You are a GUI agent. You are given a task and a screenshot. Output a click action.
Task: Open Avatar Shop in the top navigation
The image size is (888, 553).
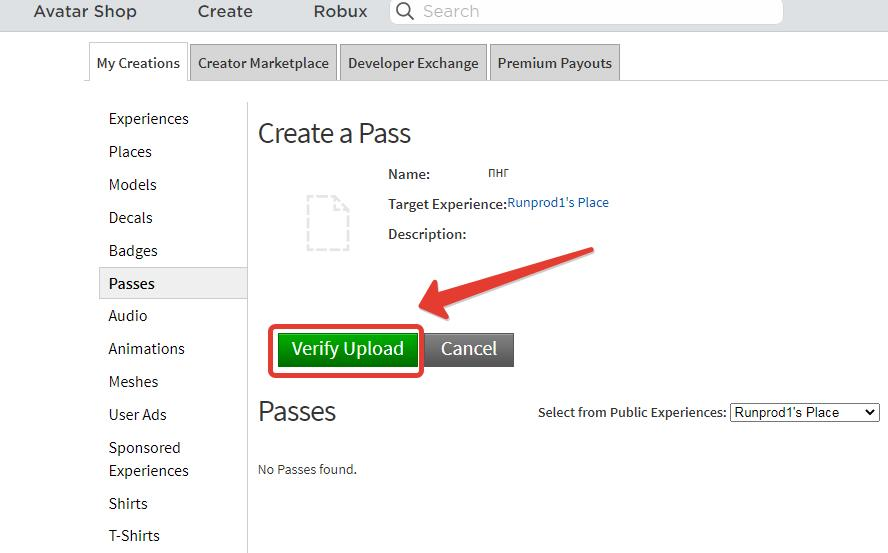pos(85,12)
